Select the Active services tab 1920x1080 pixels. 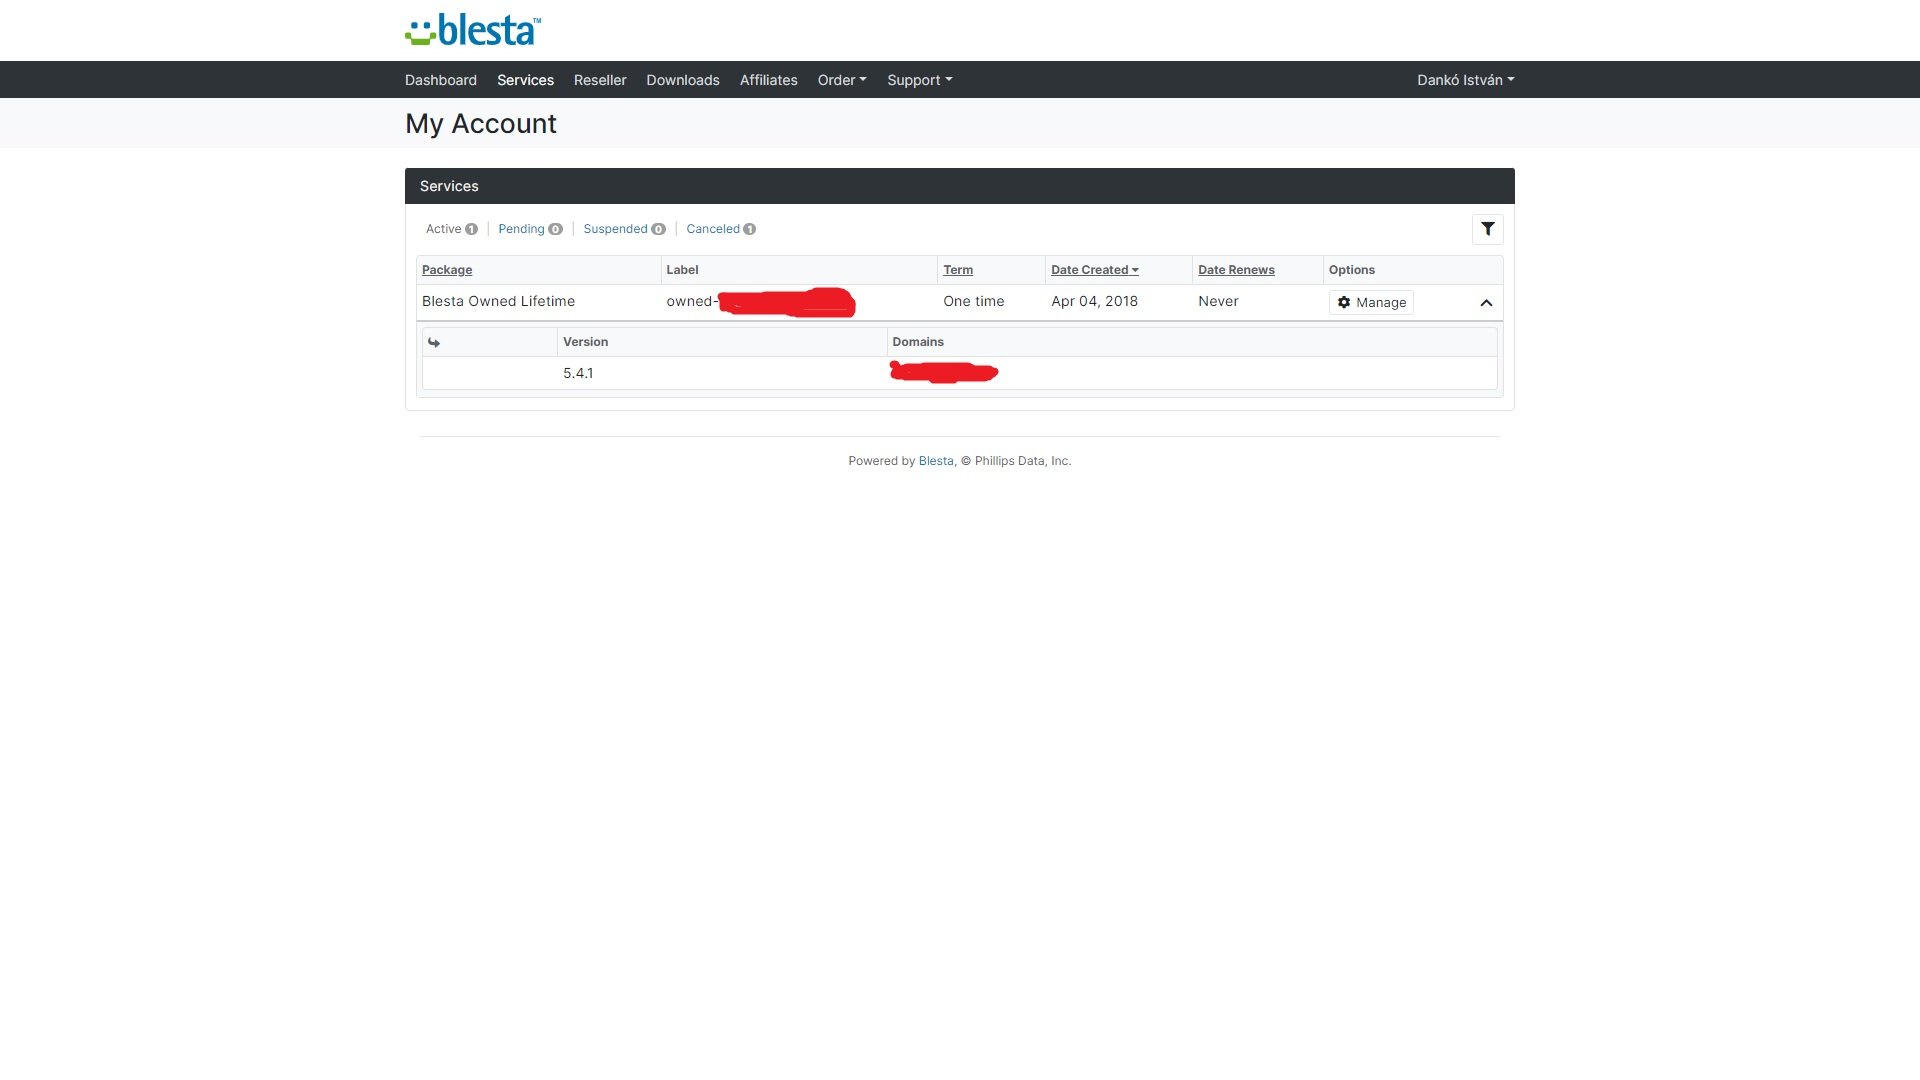click(452, 229)
